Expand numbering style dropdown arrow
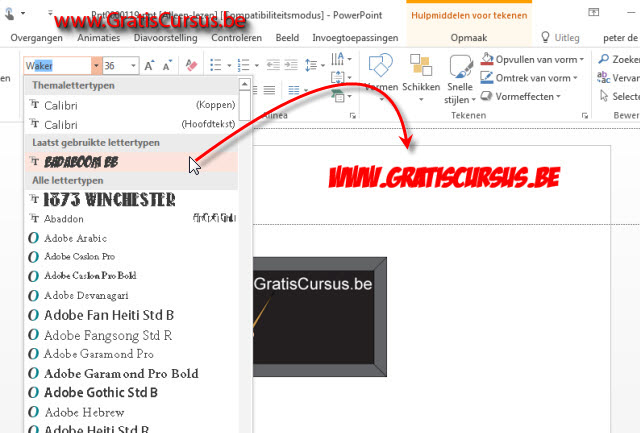The image size is (640, 433). tap(257, 65)
